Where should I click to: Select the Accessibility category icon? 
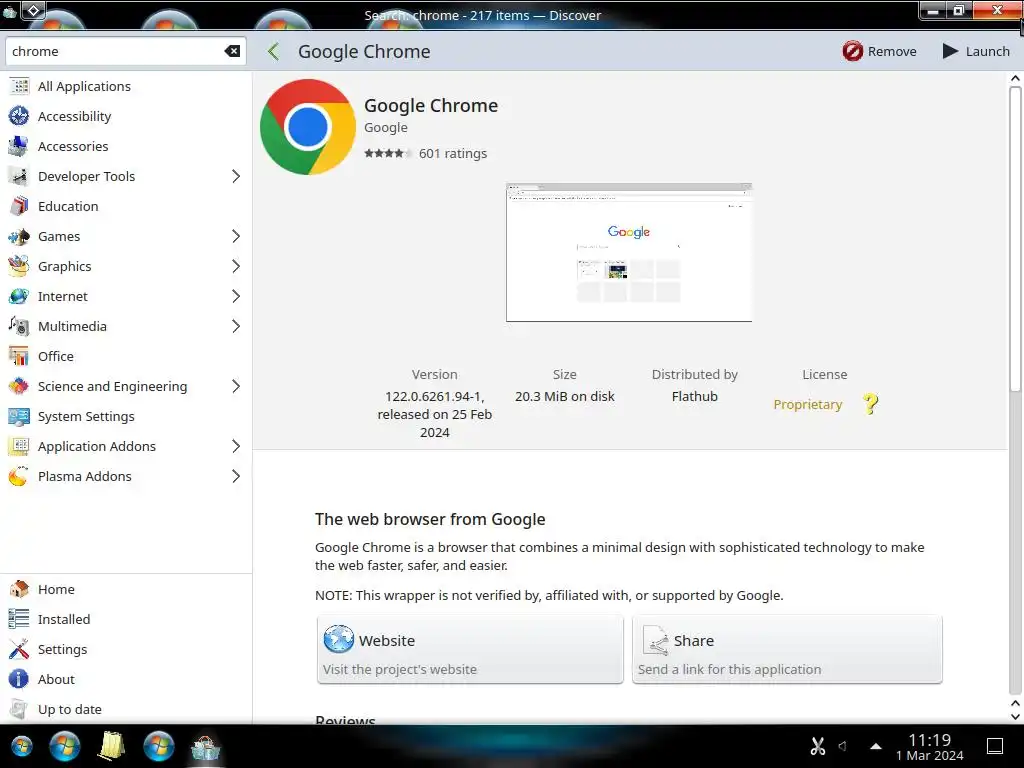[19, 116]
